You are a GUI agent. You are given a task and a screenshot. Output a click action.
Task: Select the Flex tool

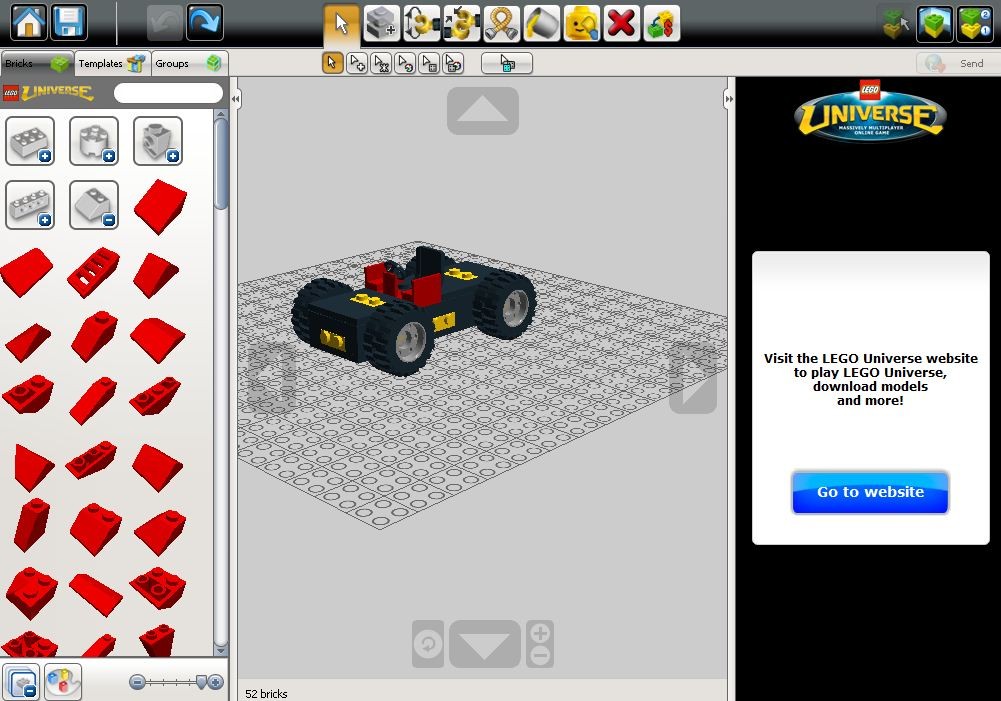tap(501, 22)
